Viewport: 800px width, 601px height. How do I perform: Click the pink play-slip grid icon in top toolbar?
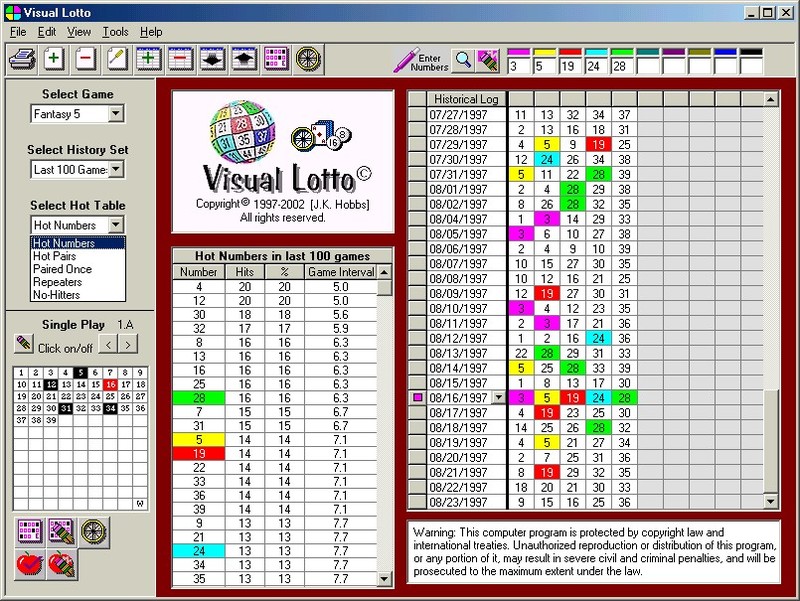point(276,59)
